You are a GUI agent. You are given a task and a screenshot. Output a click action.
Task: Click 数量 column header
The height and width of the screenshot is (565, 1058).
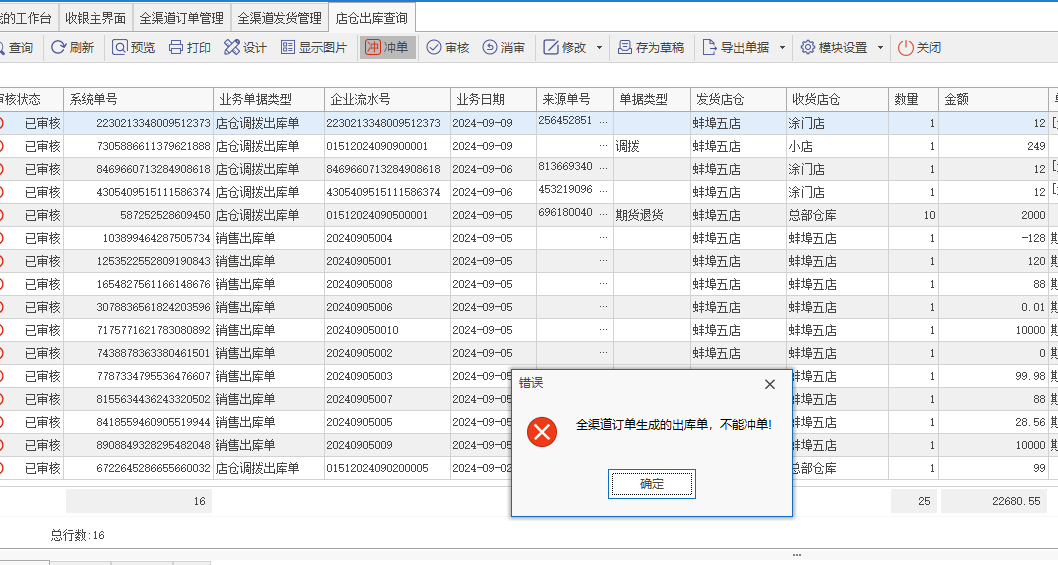pyautogui.click(x=913, y=99)
